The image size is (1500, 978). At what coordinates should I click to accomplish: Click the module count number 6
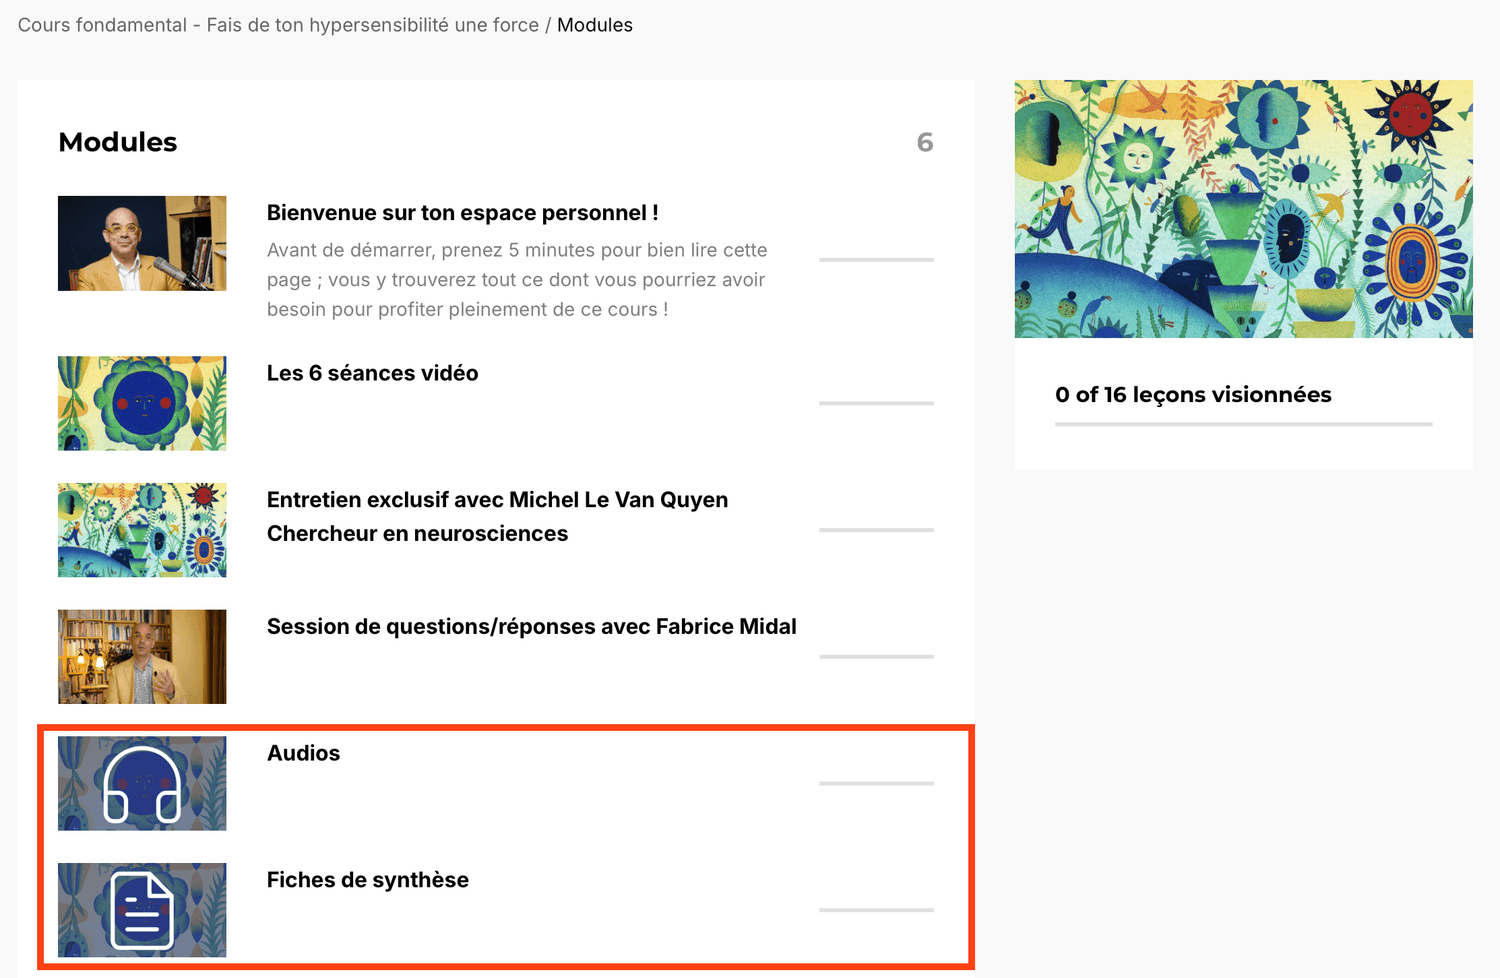coord(925,142)
